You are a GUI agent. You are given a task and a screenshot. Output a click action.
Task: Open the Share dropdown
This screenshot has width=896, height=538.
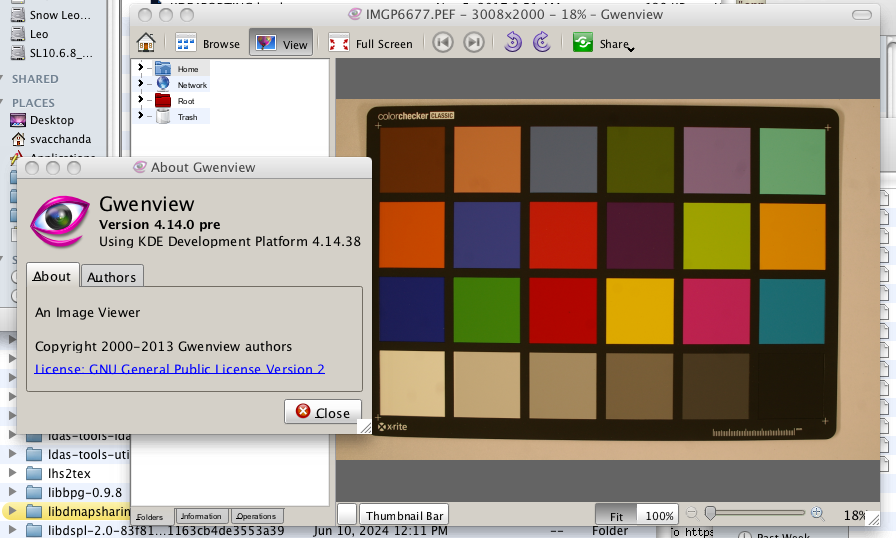tap(604, 43)
